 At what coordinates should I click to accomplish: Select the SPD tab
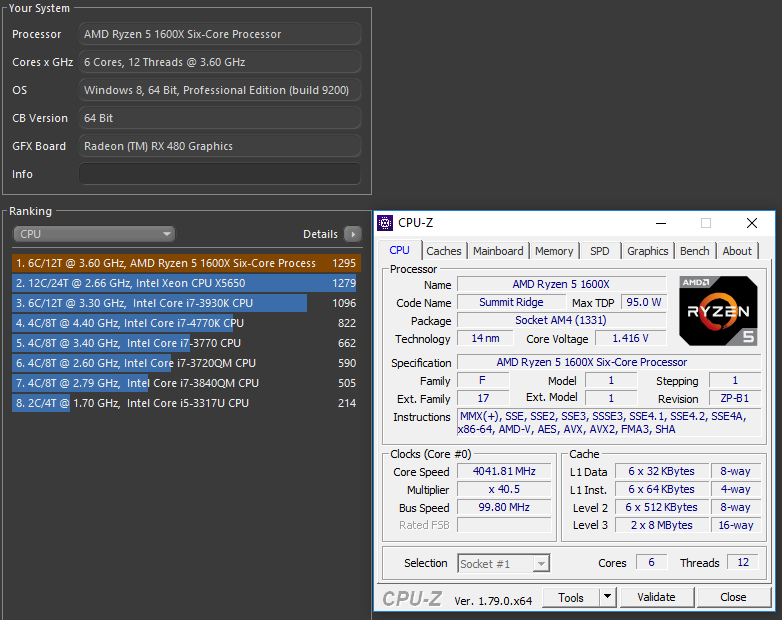click(599, 251)
